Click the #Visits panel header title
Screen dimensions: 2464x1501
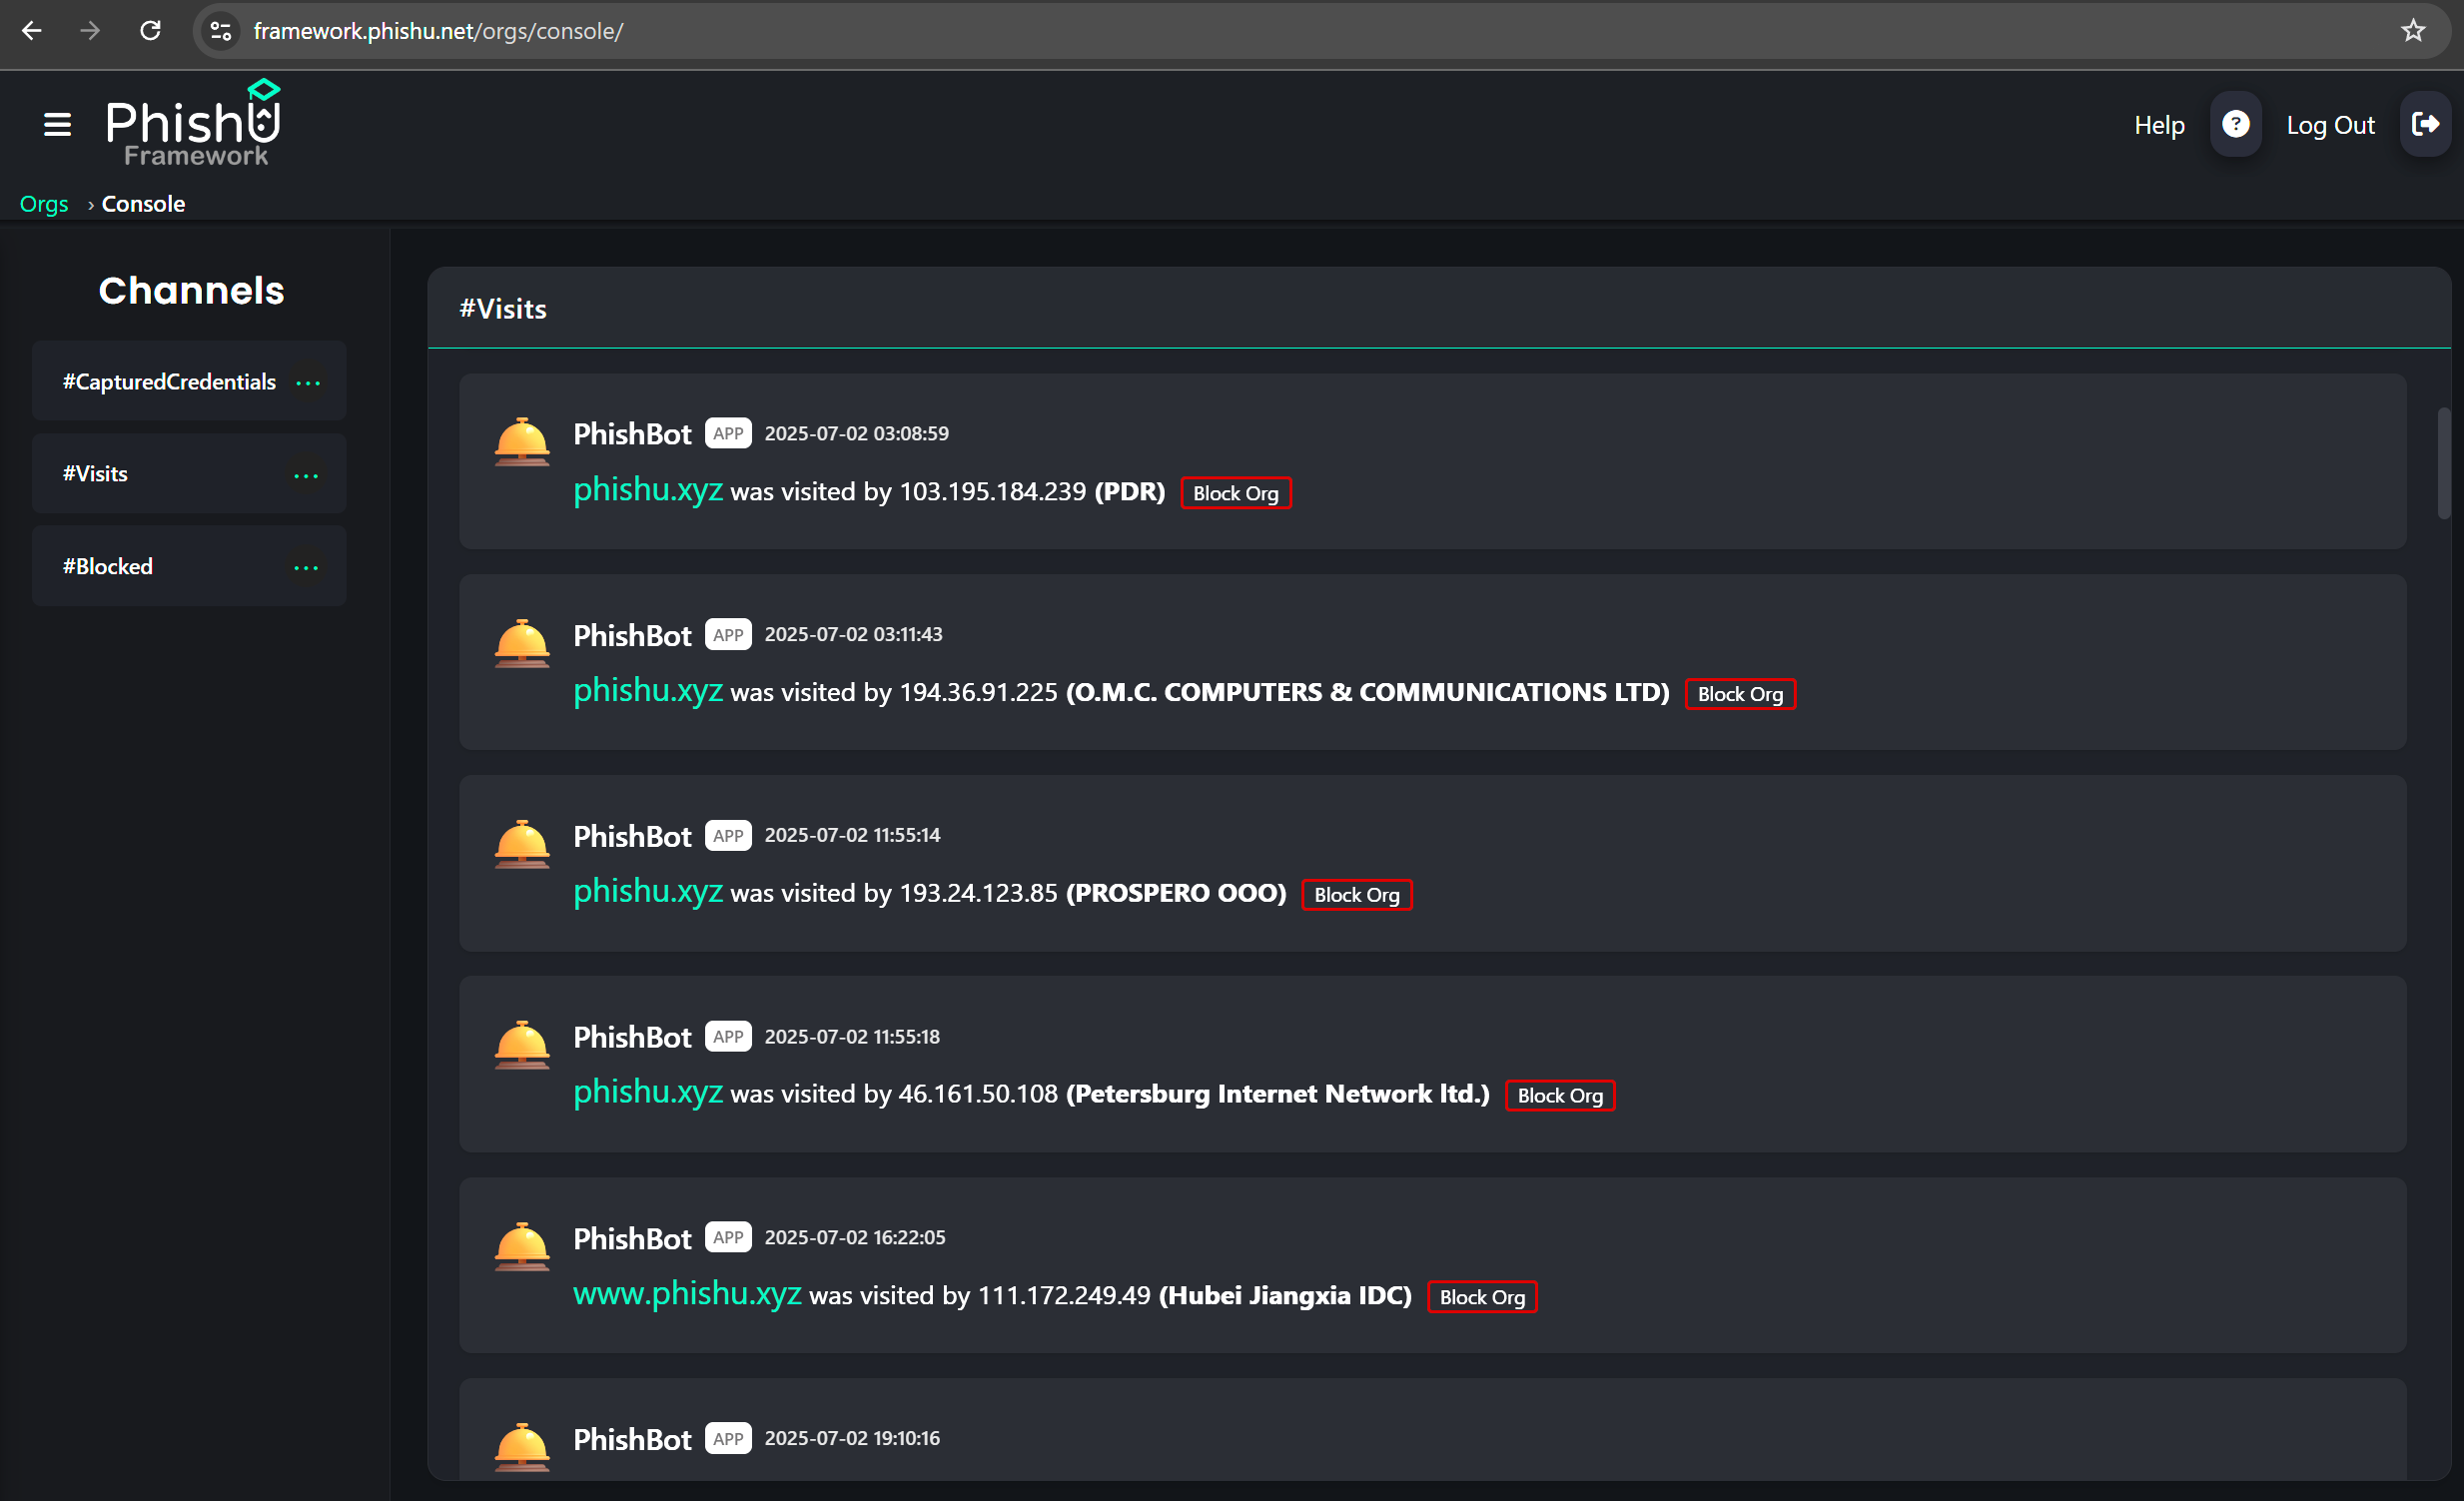[x=503, y=309]
